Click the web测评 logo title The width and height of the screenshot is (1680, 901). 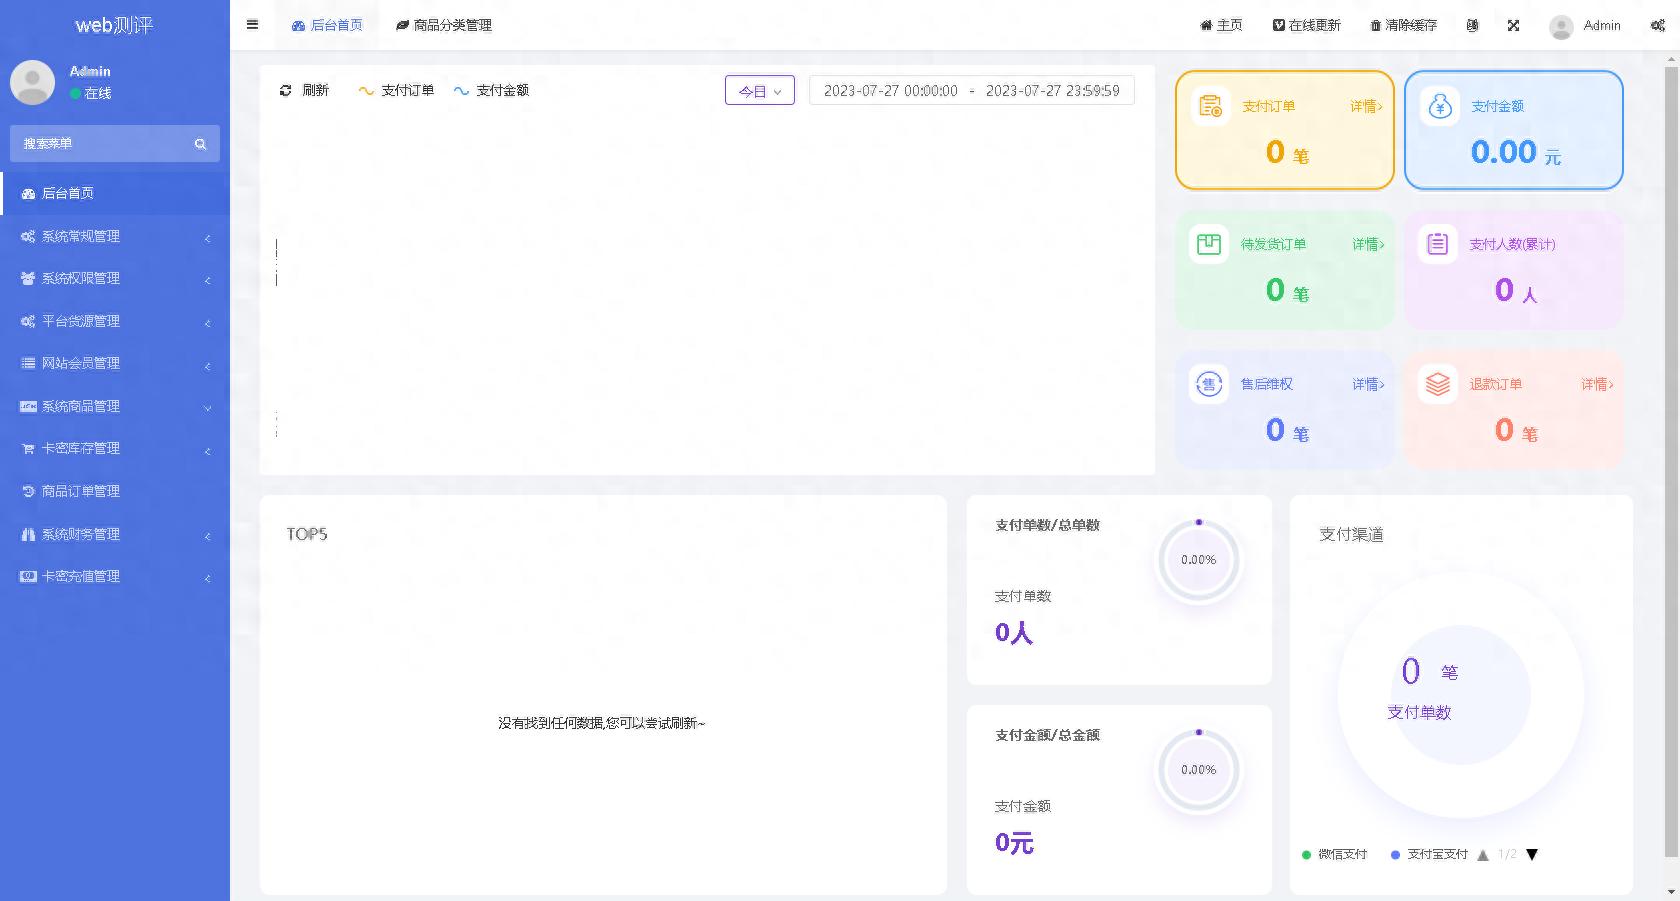114,25
